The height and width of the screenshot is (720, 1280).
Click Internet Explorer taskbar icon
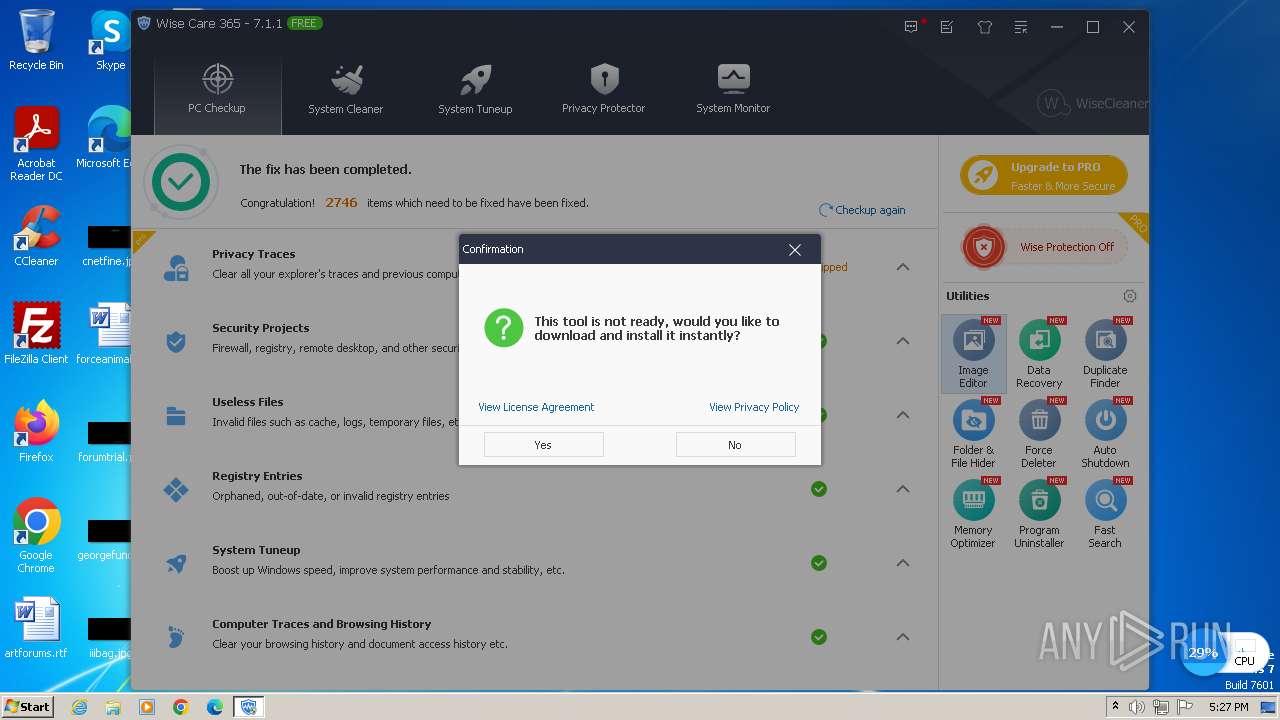coord(79,707)
